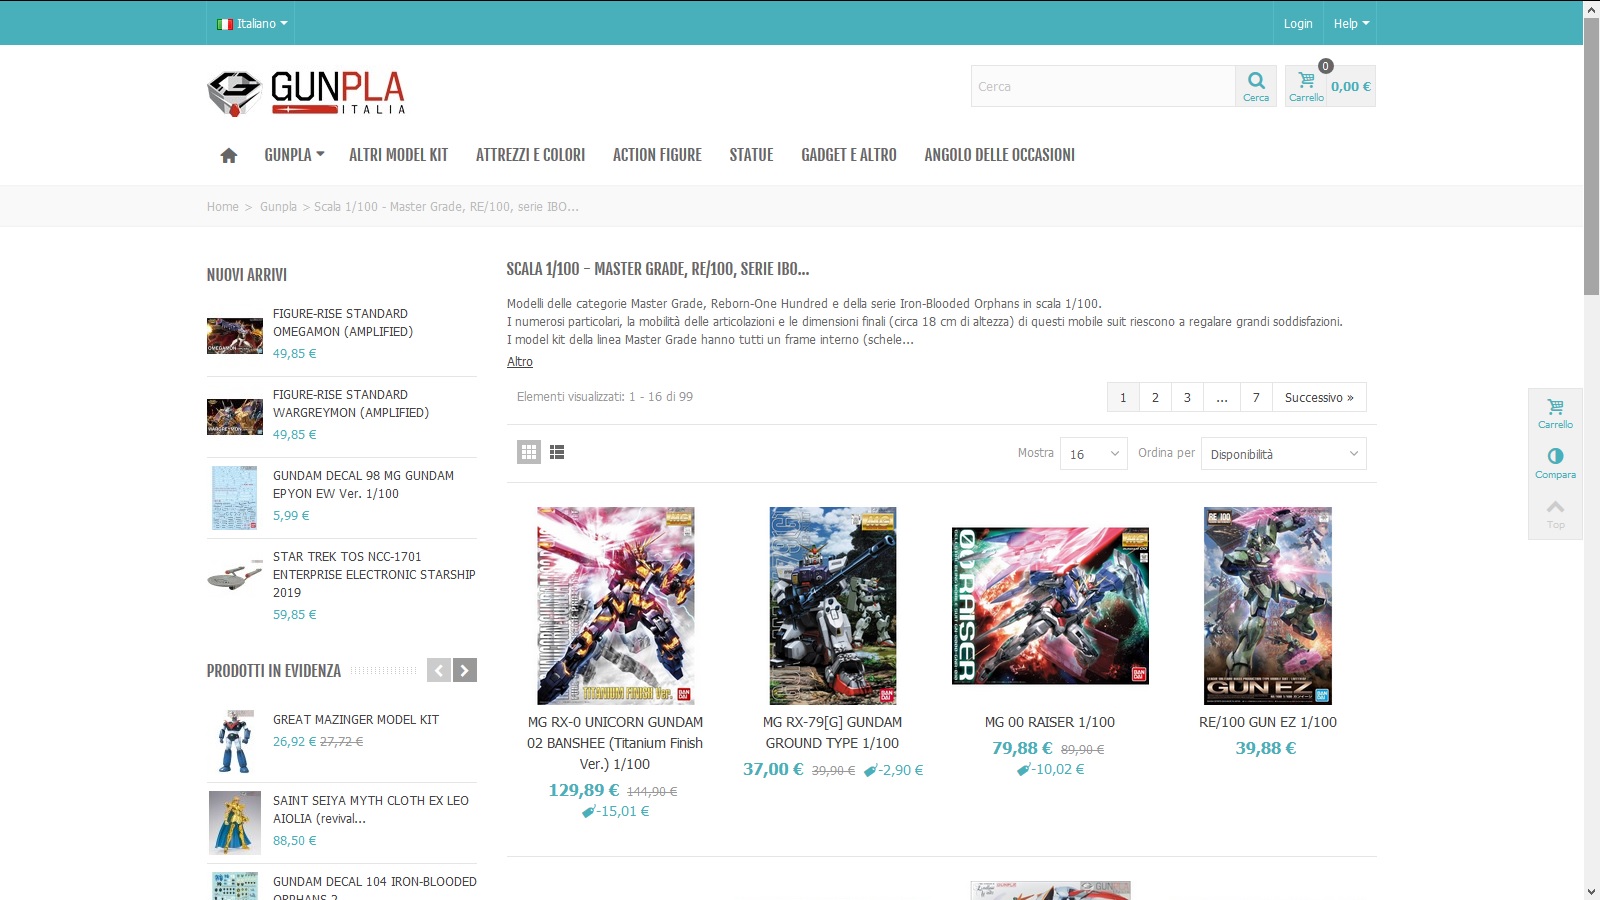Screen dimensions: 1600x900
Task: Open Figure-Rise Standard Omegamon product link
Action: coord(343,323)
